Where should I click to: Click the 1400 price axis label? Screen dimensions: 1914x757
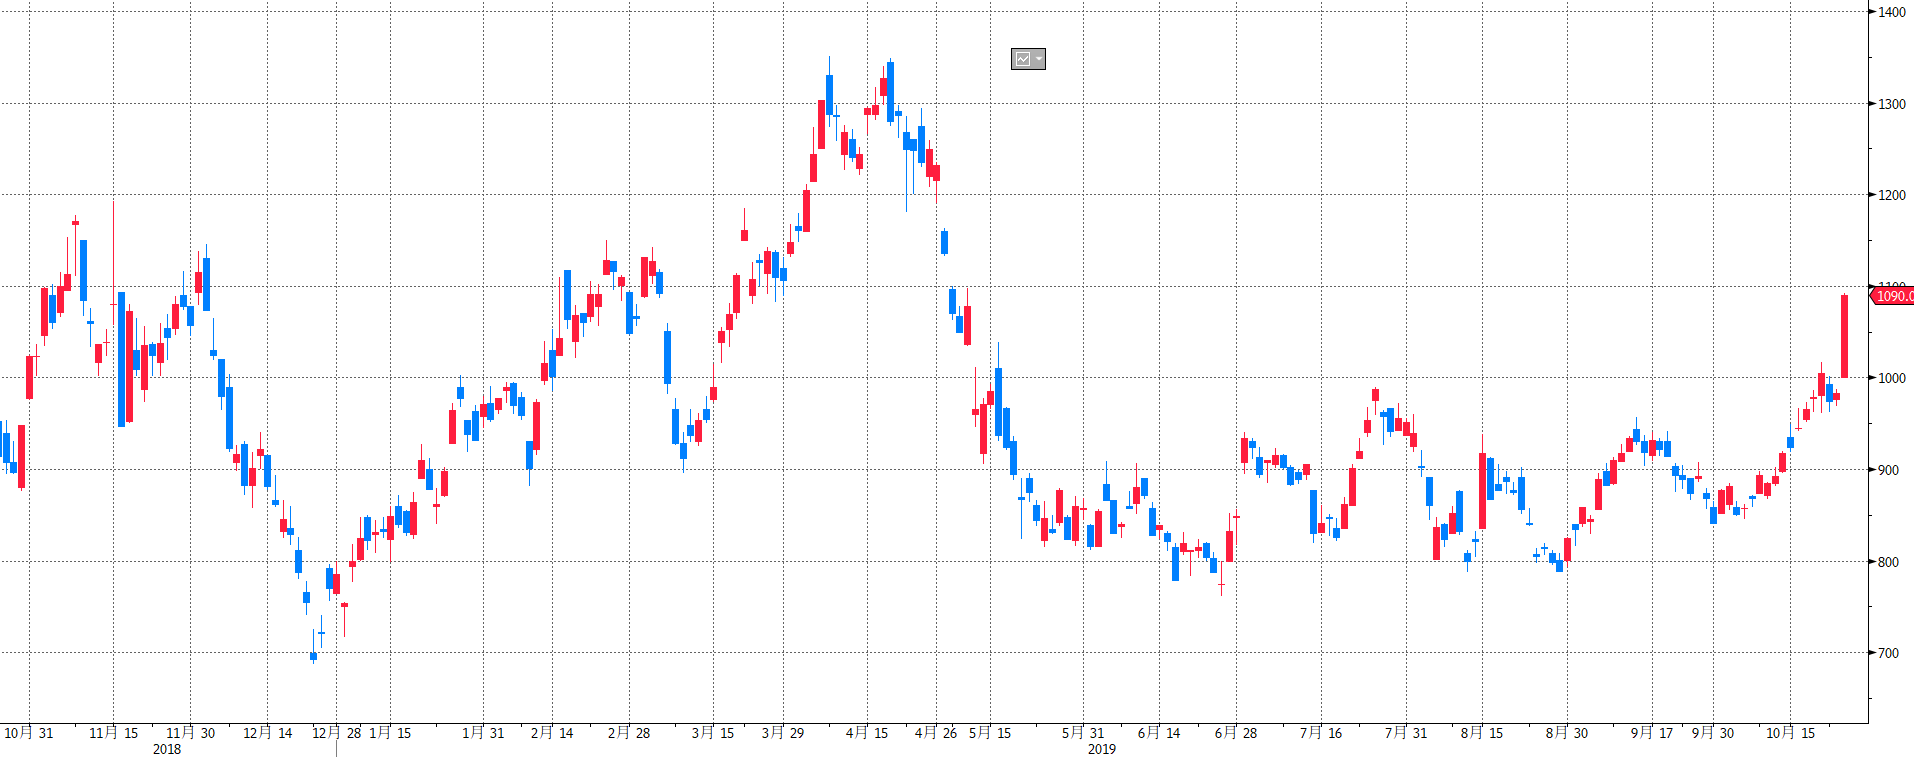1891,12
